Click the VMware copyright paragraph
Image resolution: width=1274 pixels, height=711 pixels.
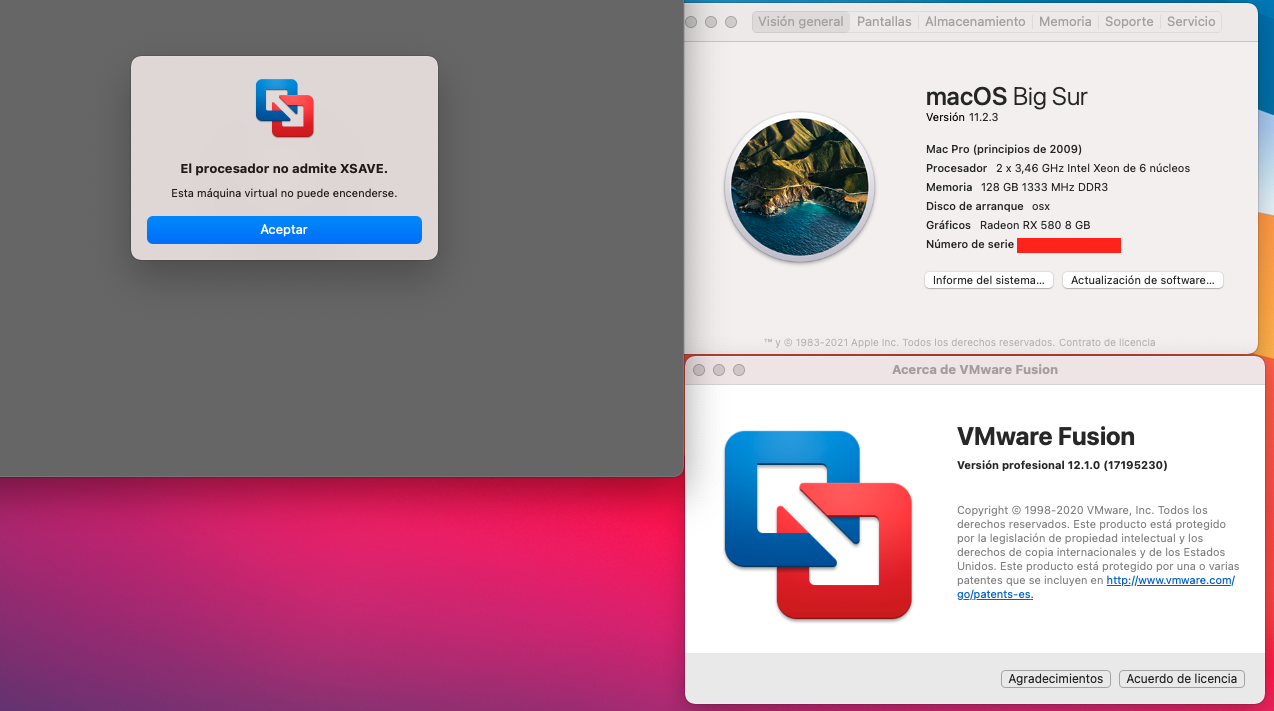(x=1096, y=553)
